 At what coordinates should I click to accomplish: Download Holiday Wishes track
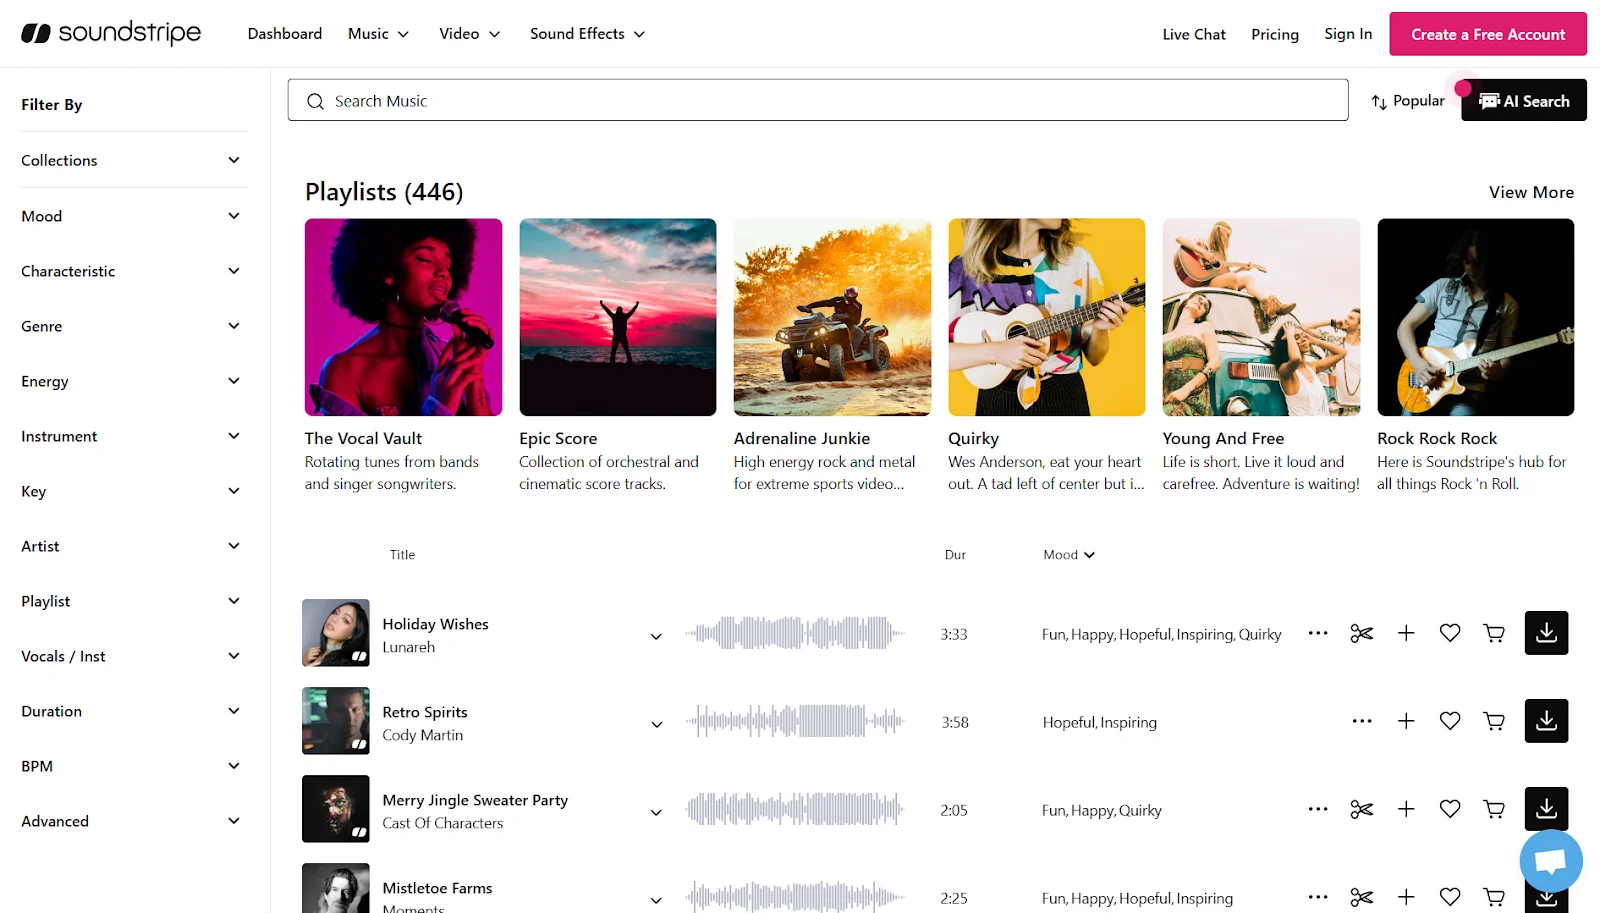click(1546, 633)
